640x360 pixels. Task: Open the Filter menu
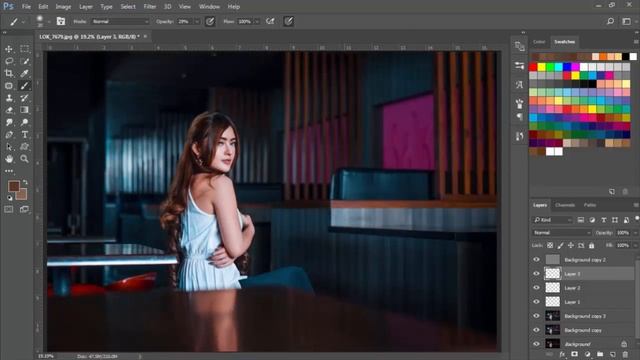150,7
